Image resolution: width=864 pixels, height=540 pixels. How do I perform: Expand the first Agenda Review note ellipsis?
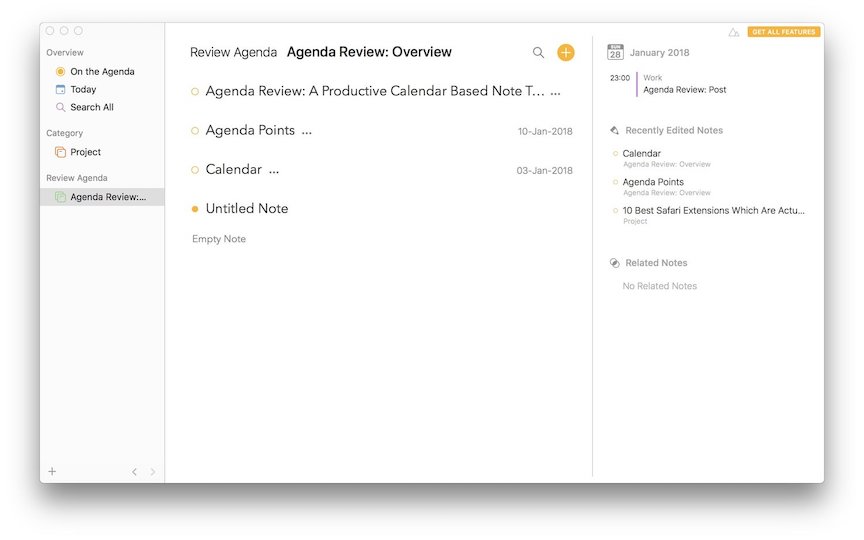(555, 92)
